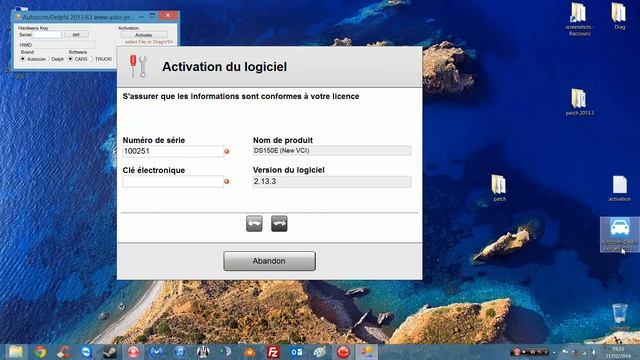This screenshot has width=640, height=360.
Task: Open File Explorer from the taskbar
Action: click(16, 352)
